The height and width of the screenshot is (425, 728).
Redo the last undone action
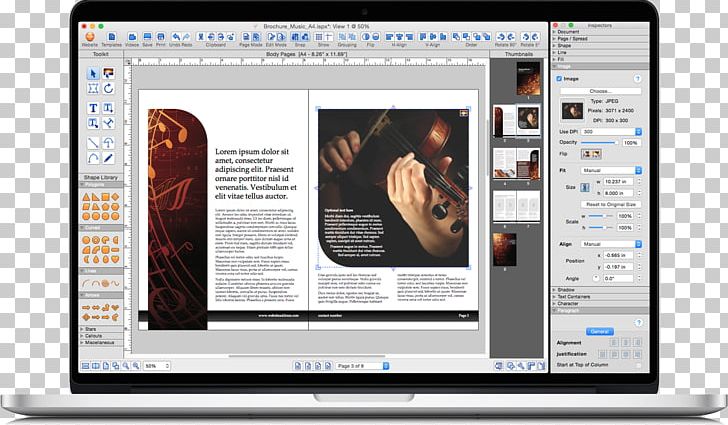coord(186,37)
